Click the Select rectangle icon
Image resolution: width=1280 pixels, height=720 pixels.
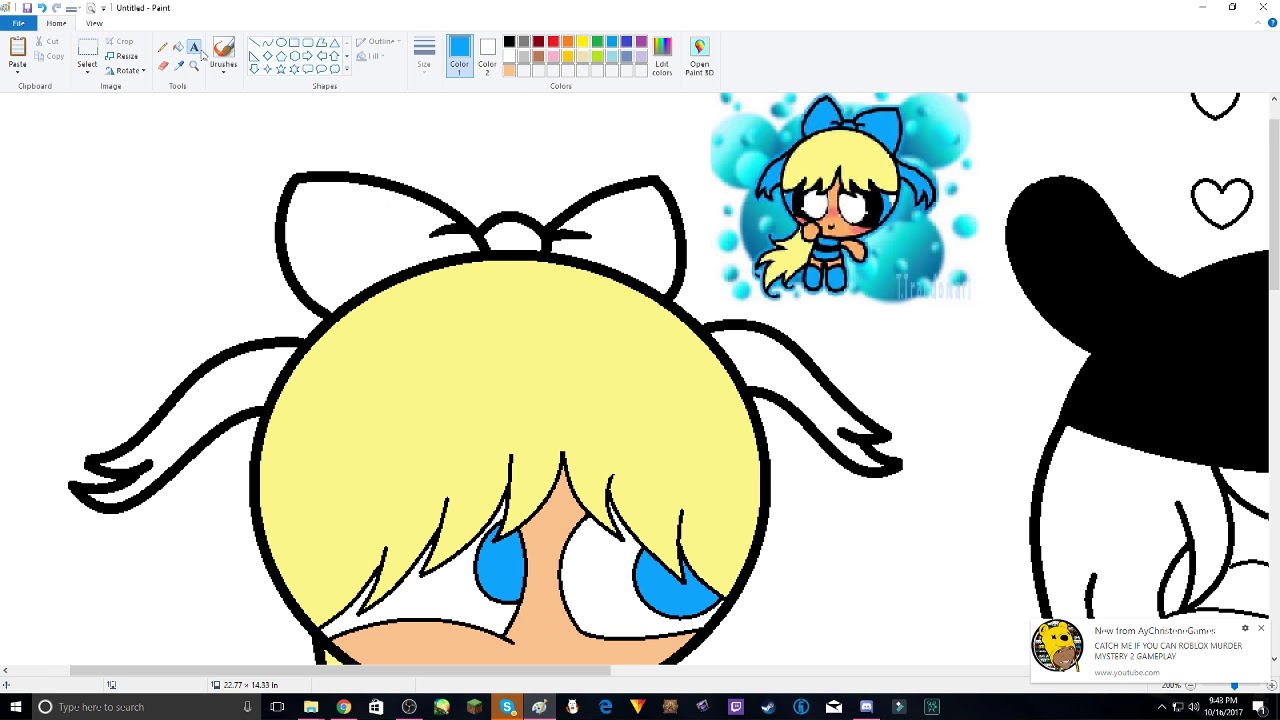[87, 47]
